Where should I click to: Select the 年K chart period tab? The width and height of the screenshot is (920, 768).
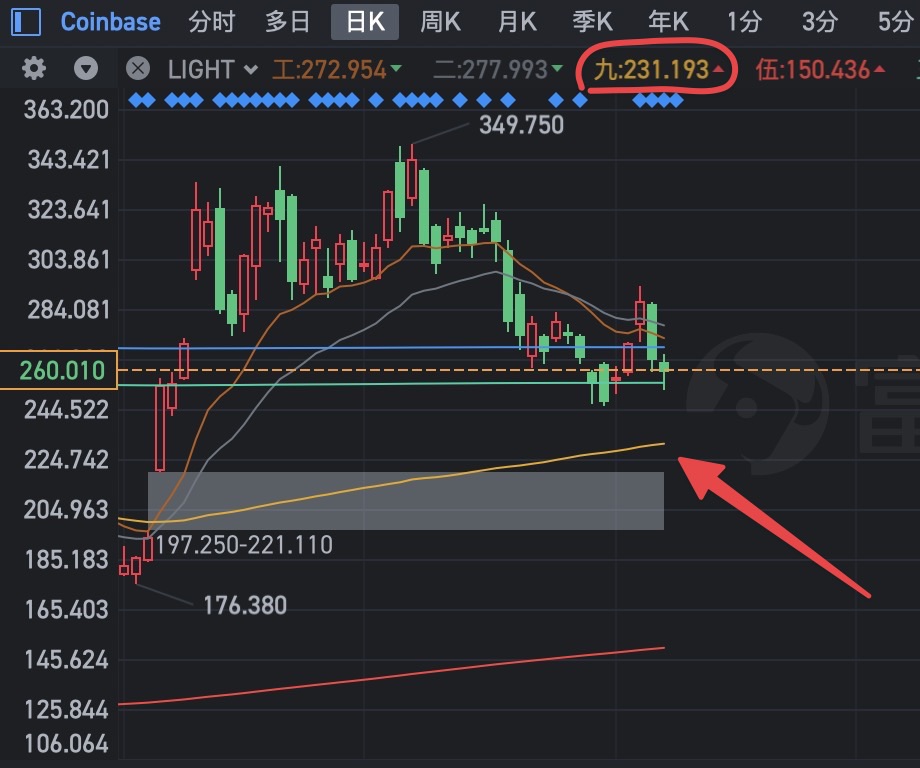[668, 22]
